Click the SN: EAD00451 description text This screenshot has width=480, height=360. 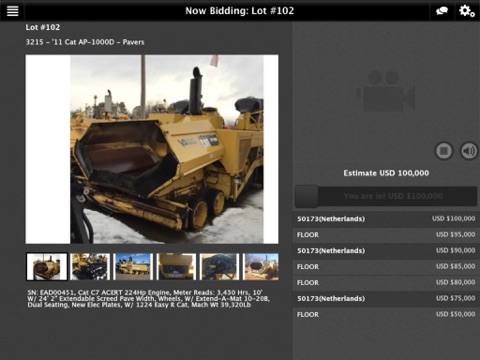[149, 299]
